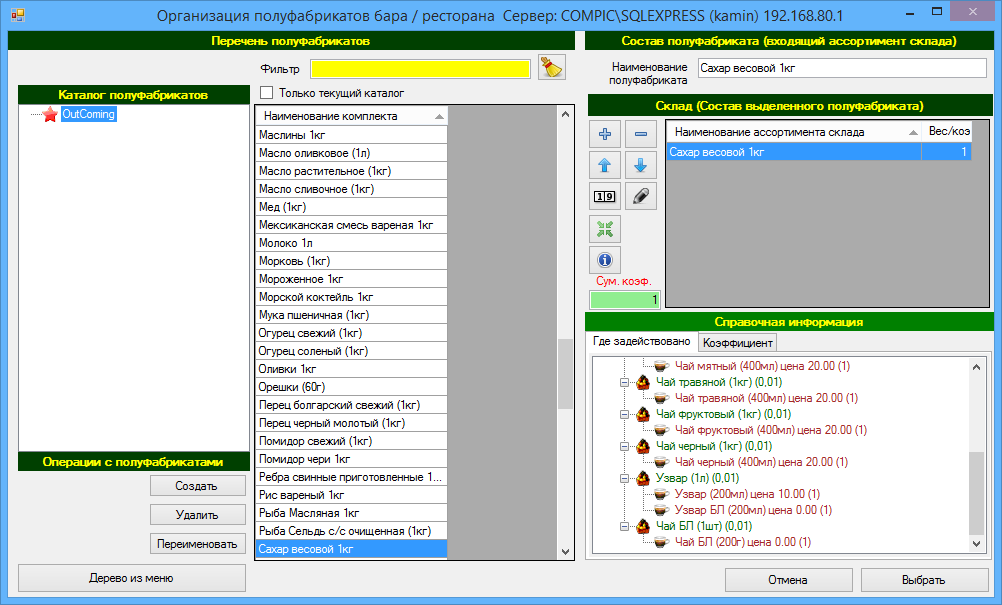Image resolution: width=1002 pixels, height=605 pixels.
Task: Select row Морской коктейль 1кг
Action: click(351, 297)
